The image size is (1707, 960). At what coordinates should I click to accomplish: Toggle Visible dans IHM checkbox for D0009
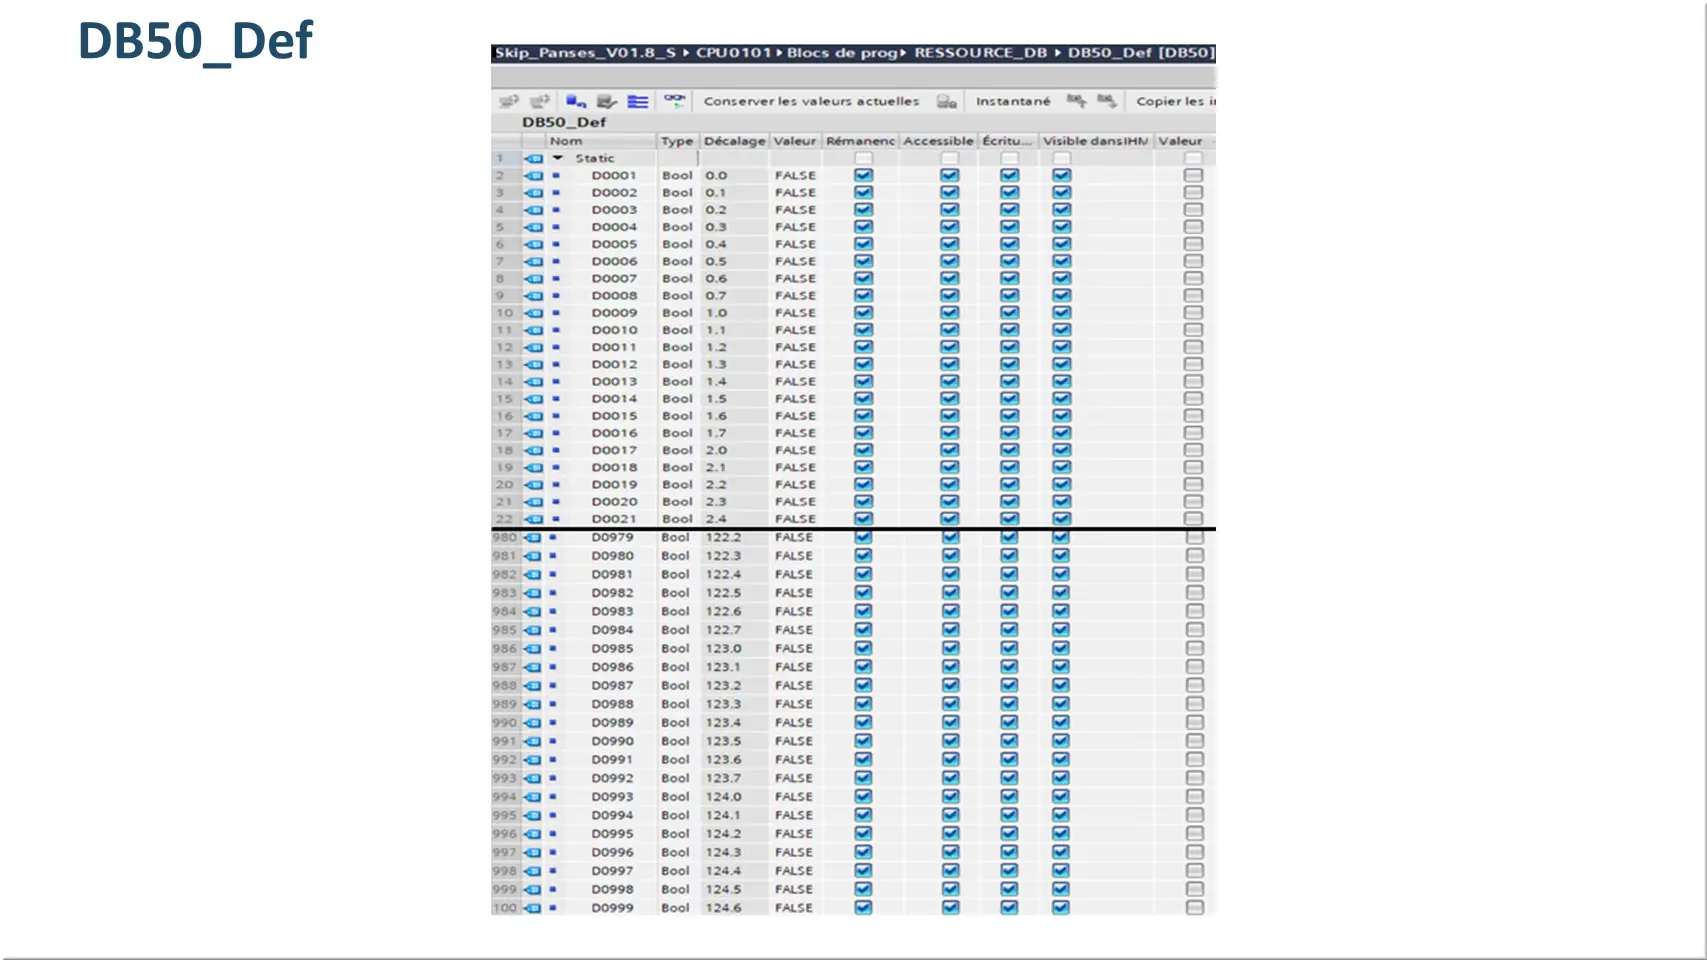1062,313
